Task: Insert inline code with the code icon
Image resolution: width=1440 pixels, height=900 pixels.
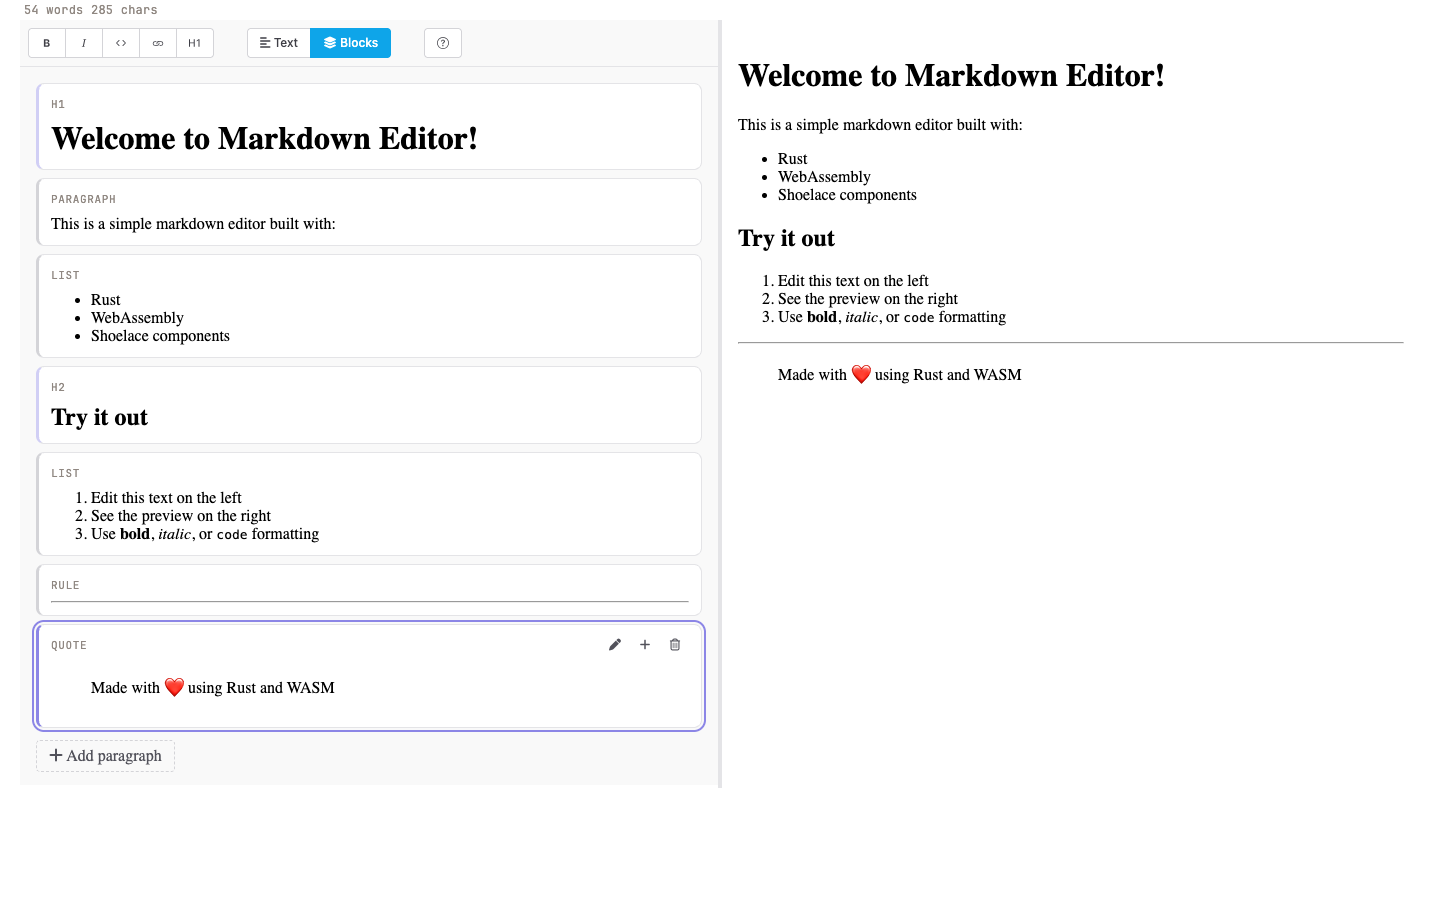Action: 121,43
